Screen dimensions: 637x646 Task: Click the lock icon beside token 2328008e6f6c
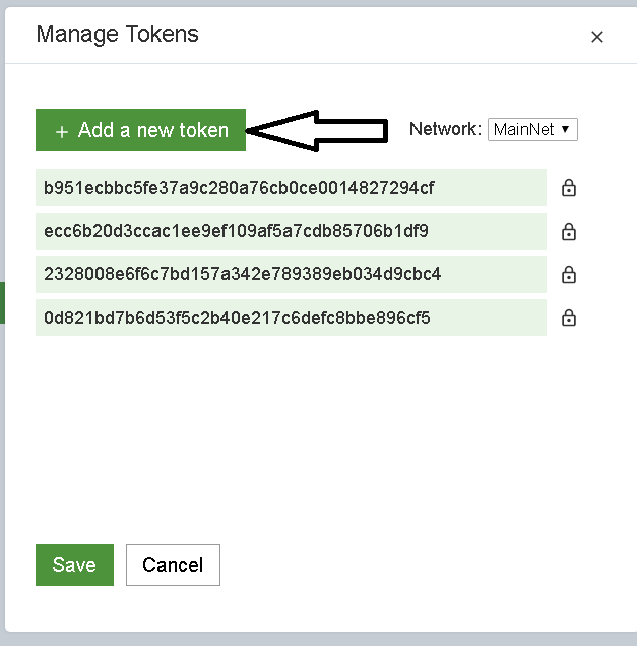[569, 275]
